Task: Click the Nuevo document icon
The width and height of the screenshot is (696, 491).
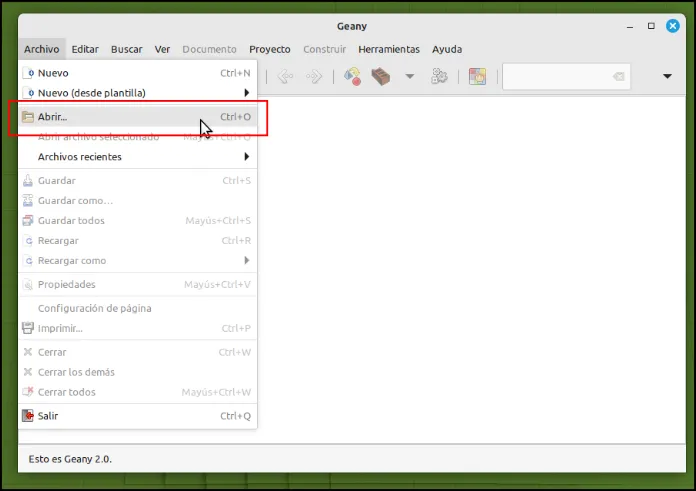Action: 28,73
